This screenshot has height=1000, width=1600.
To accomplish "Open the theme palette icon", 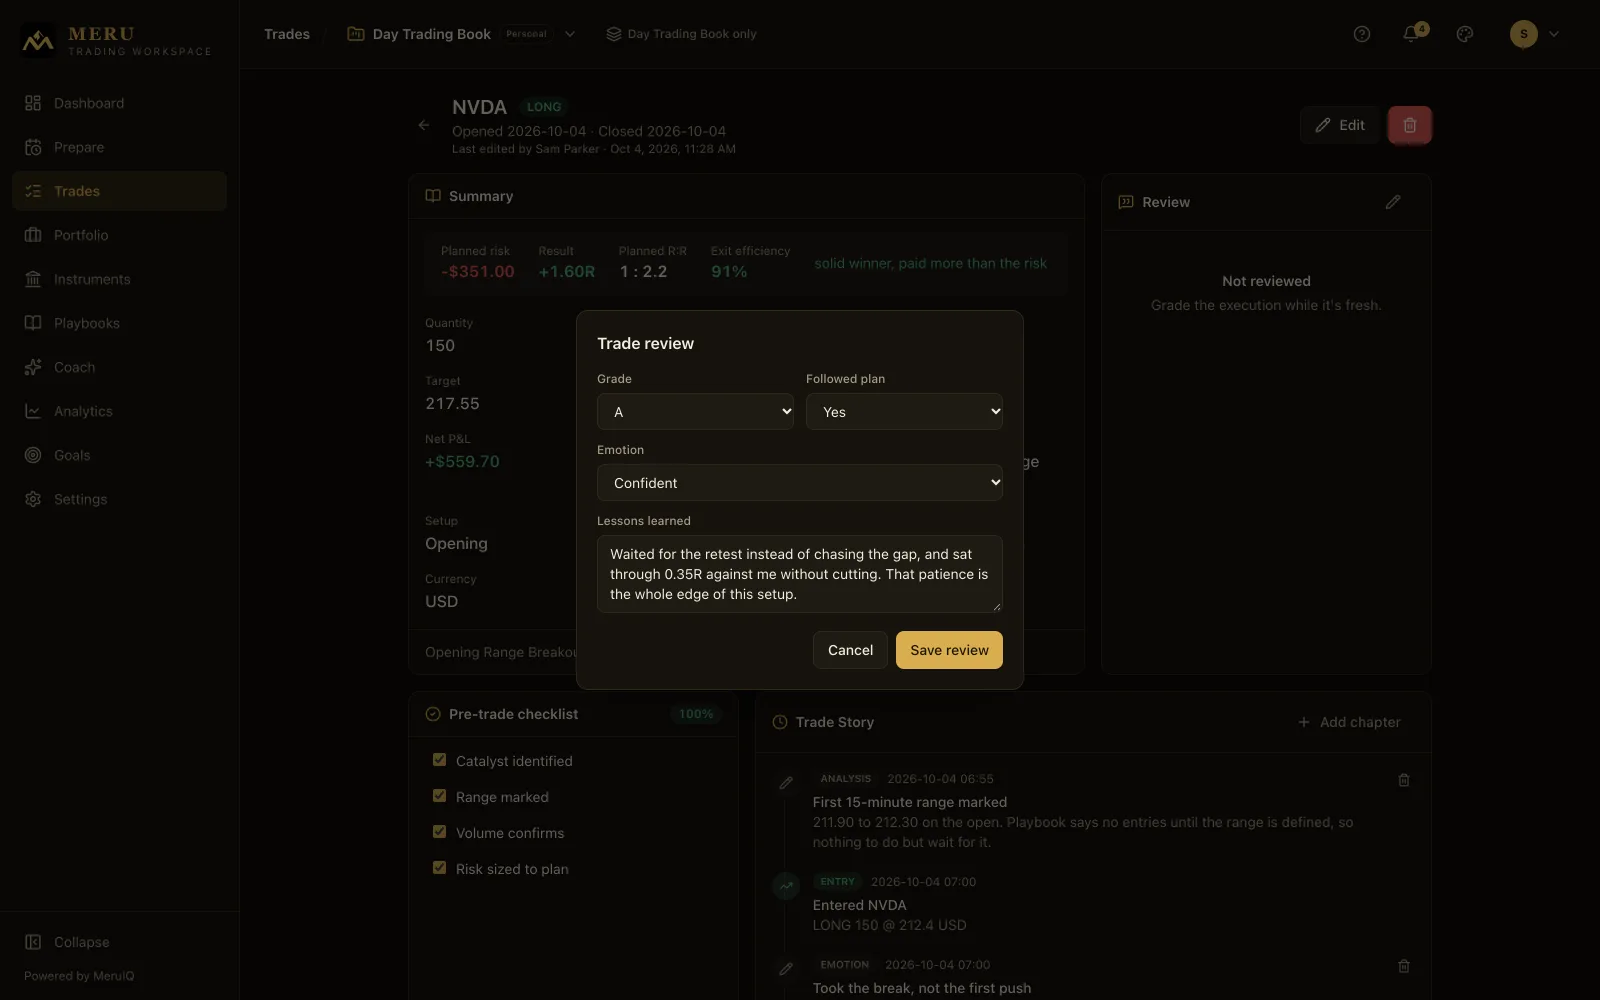I will tap(1465, 34).
